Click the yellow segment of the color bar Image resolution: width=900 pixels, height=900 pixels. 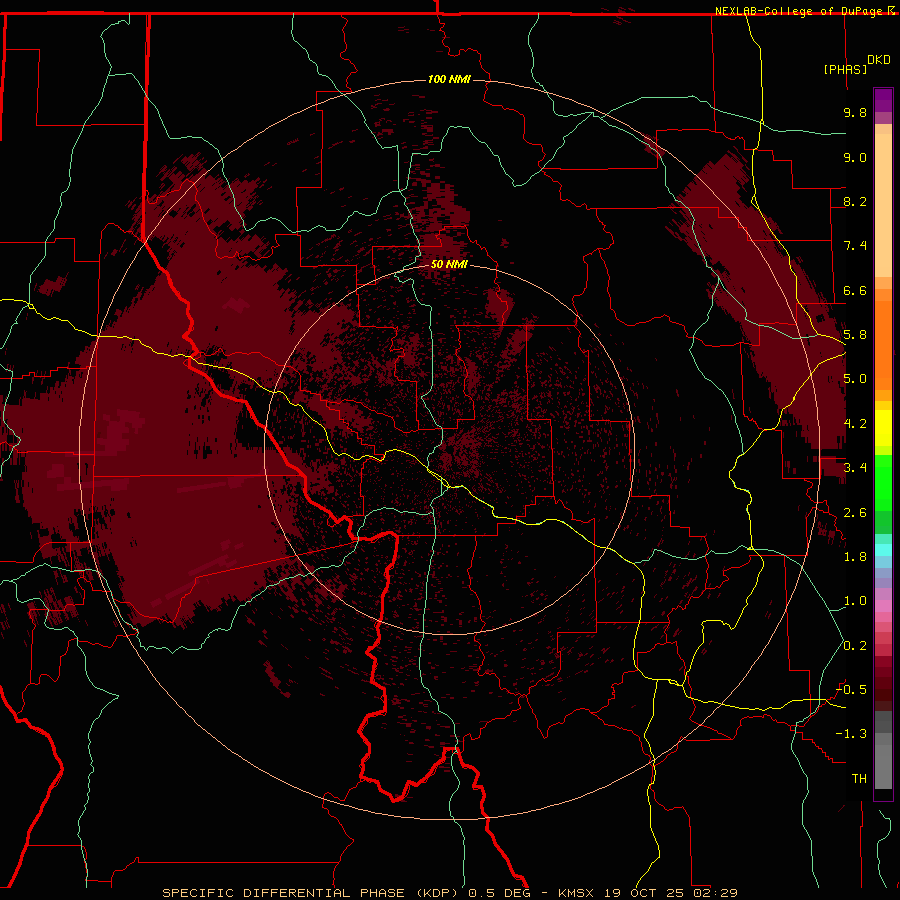(883, 428)
